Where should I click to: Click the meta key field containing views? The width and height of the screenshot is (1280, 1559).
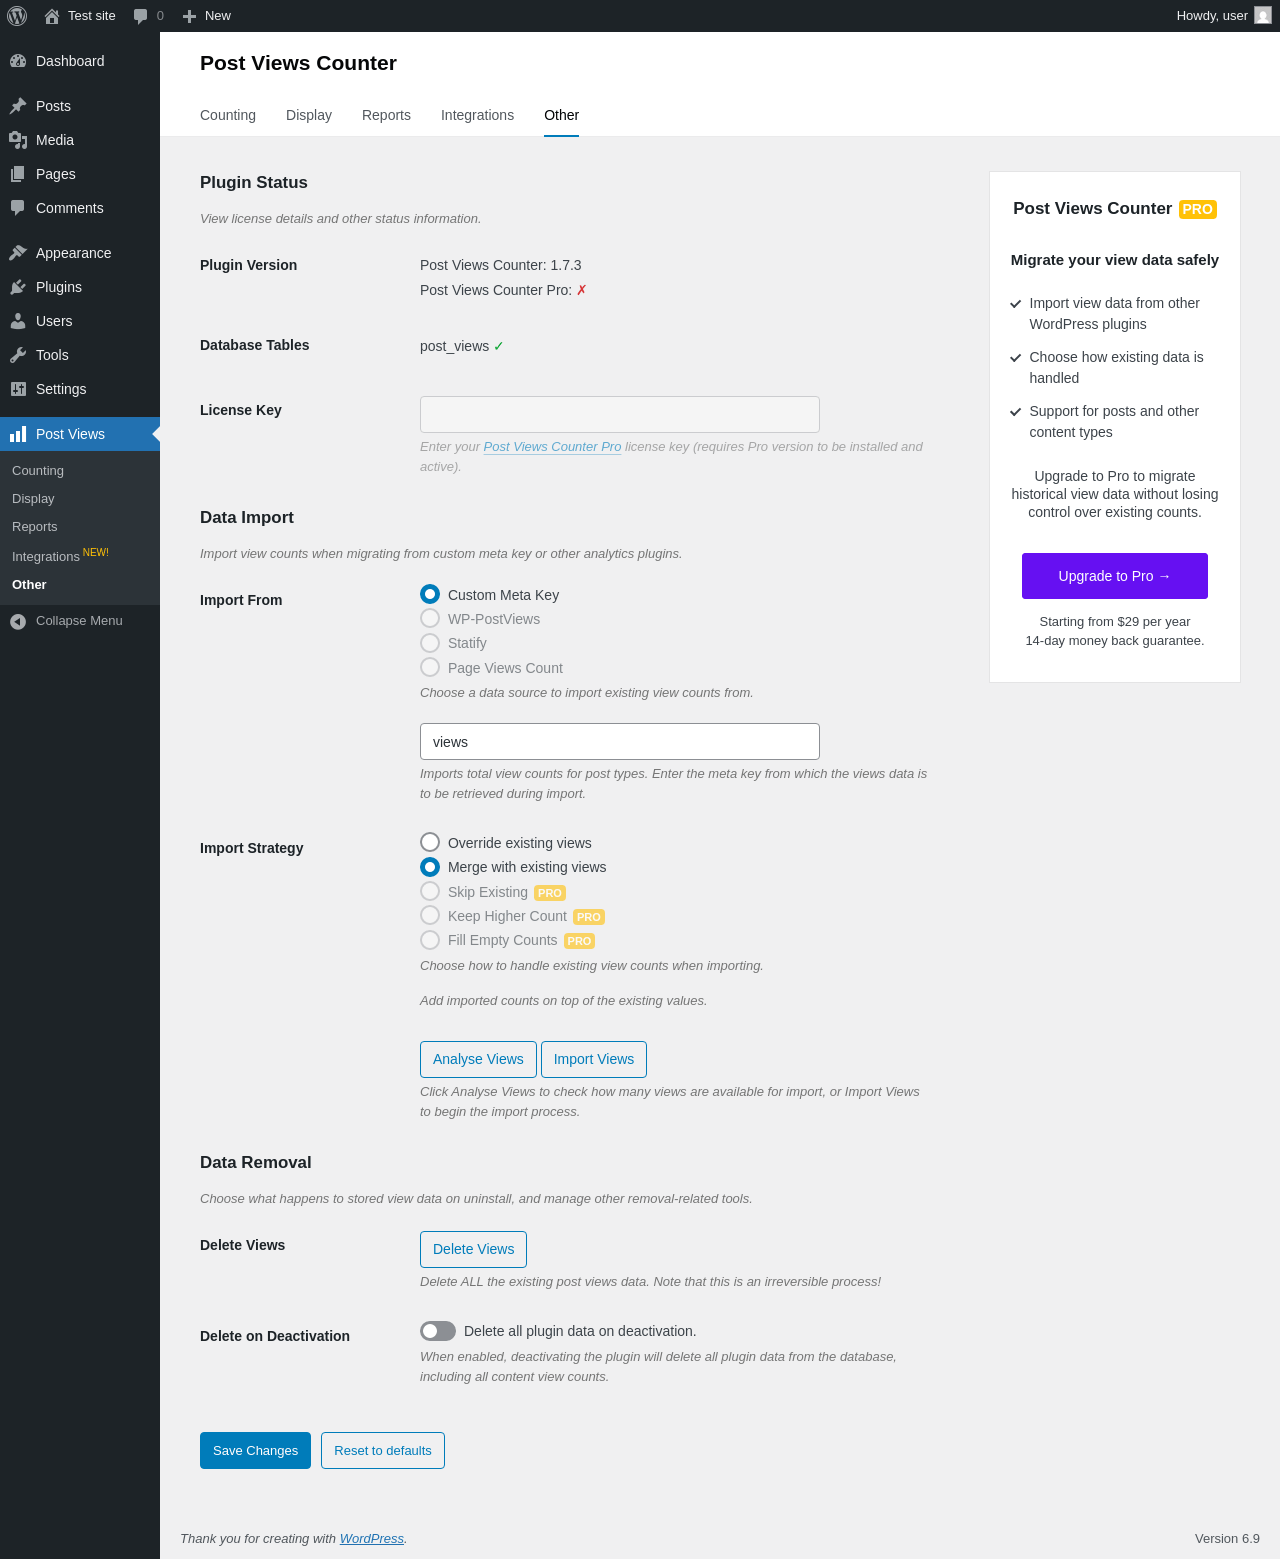point(620,741)
